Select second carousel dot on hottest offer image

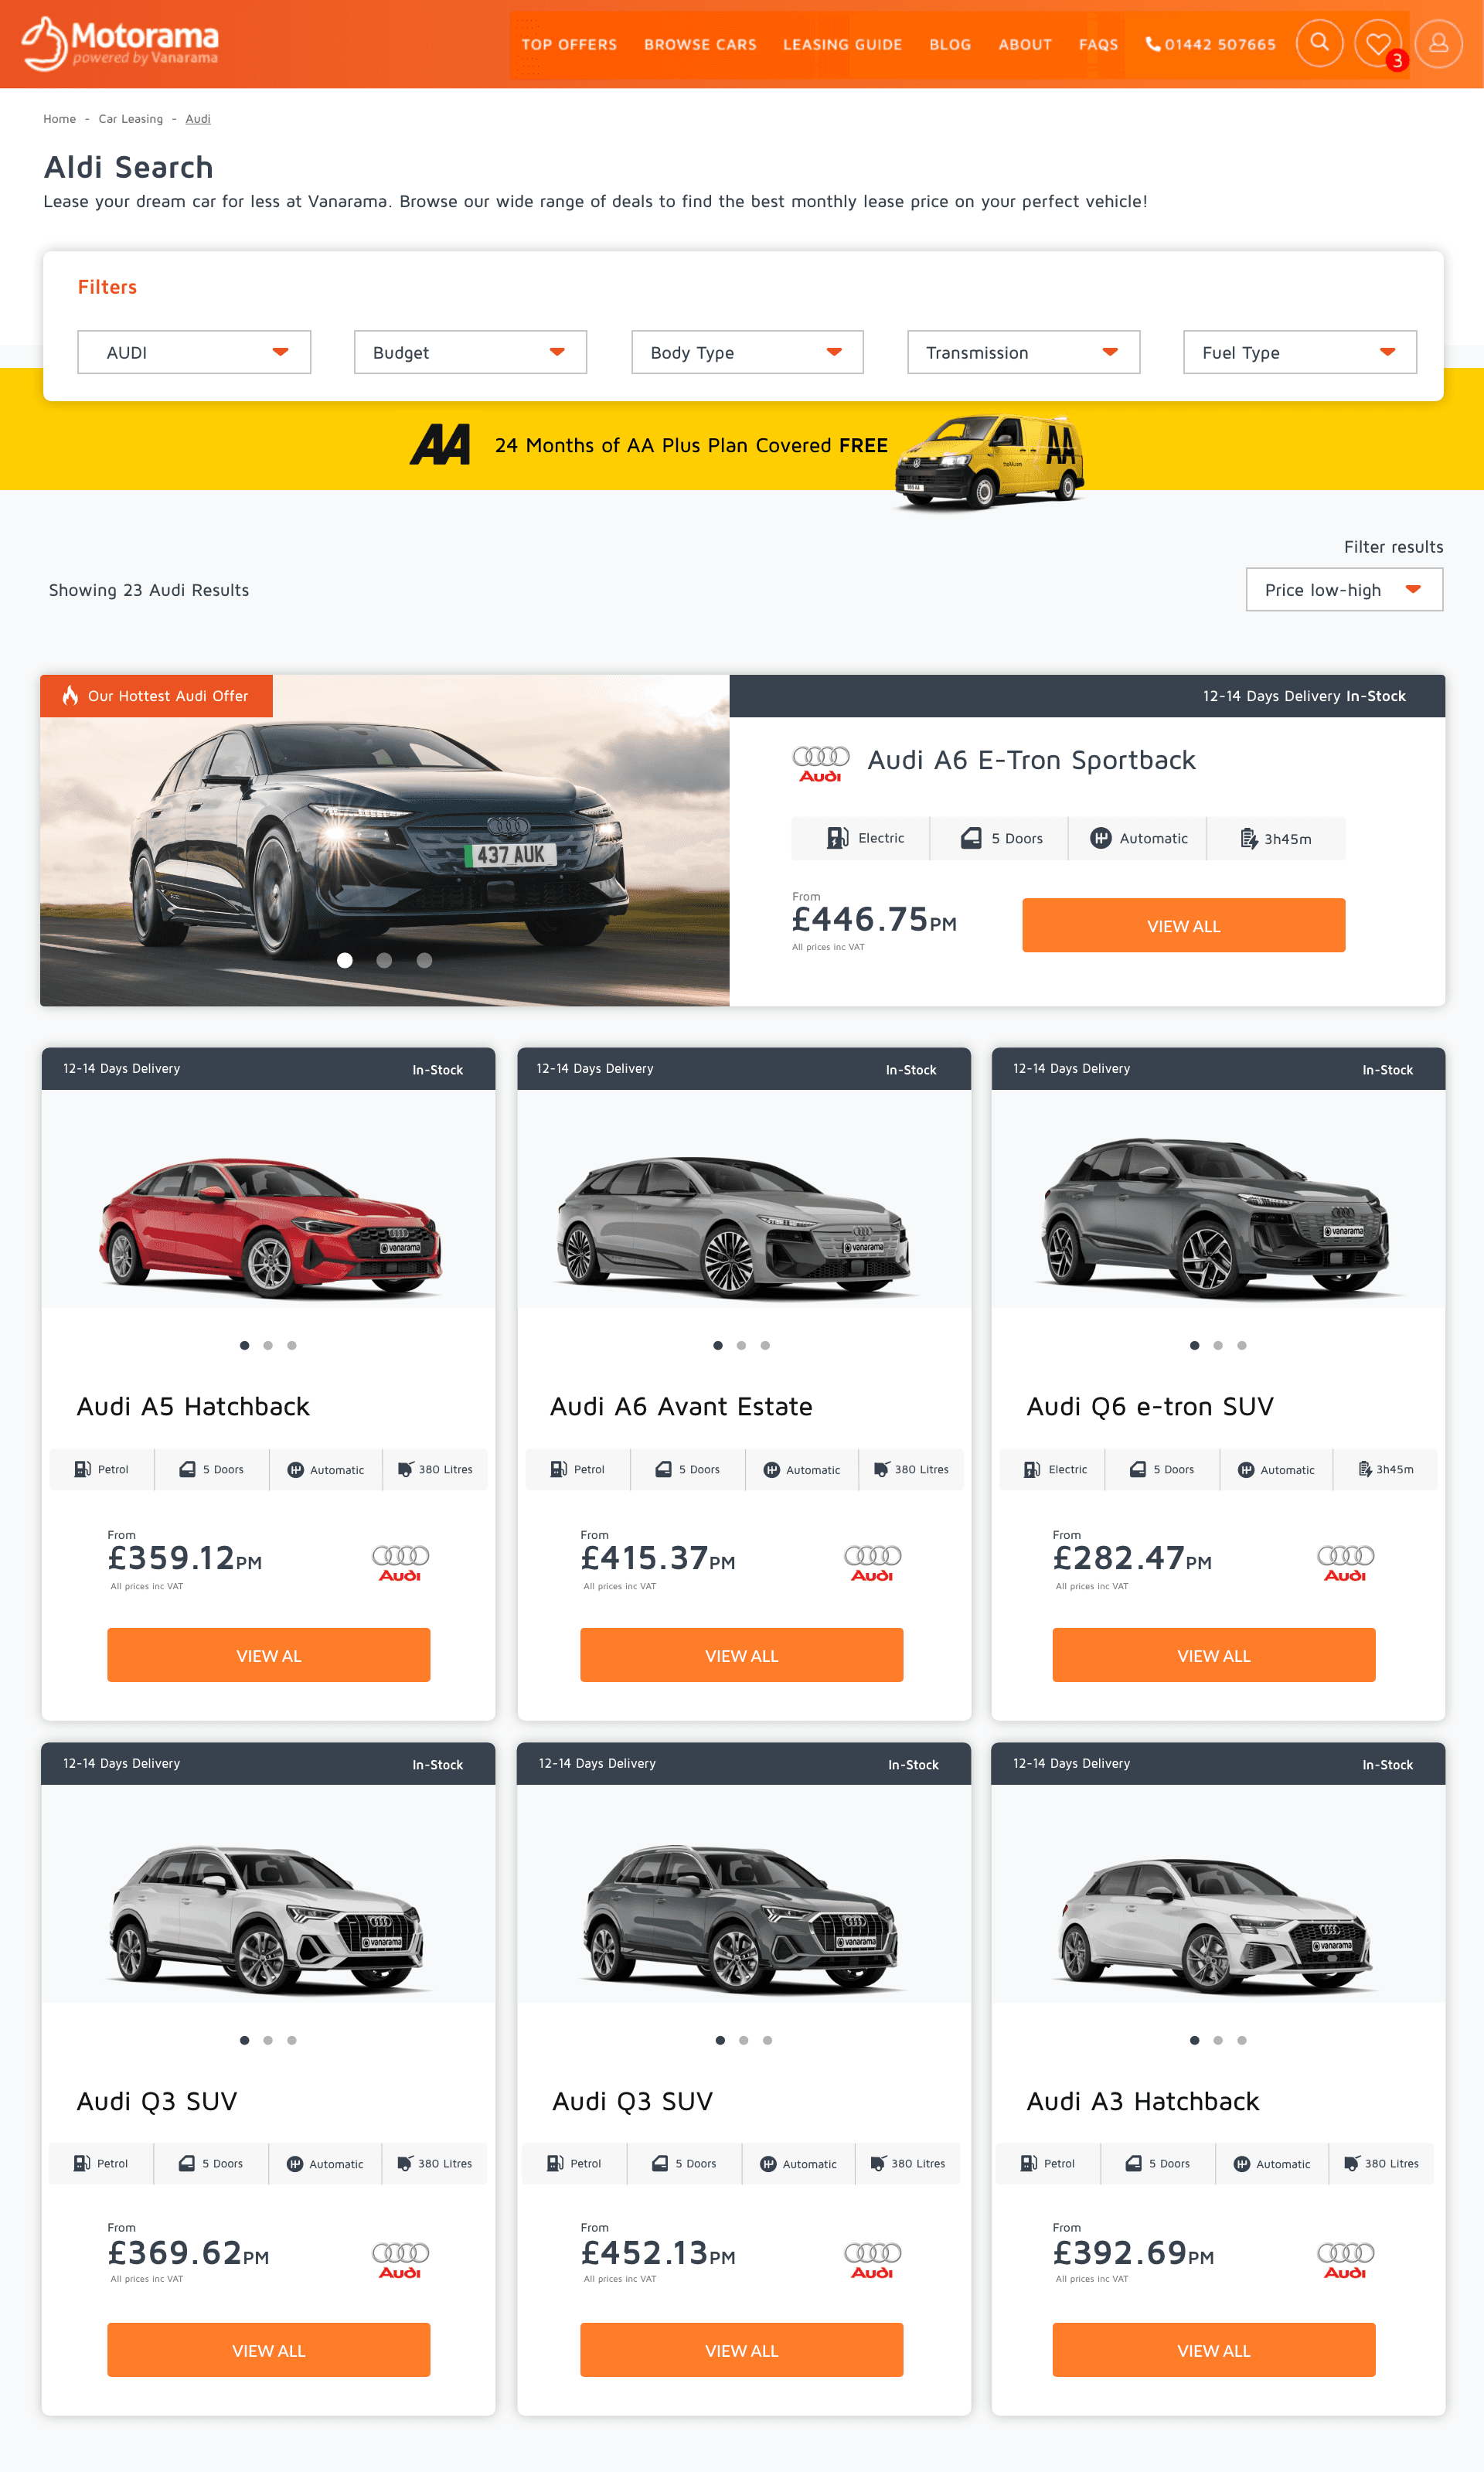[384, 960]
